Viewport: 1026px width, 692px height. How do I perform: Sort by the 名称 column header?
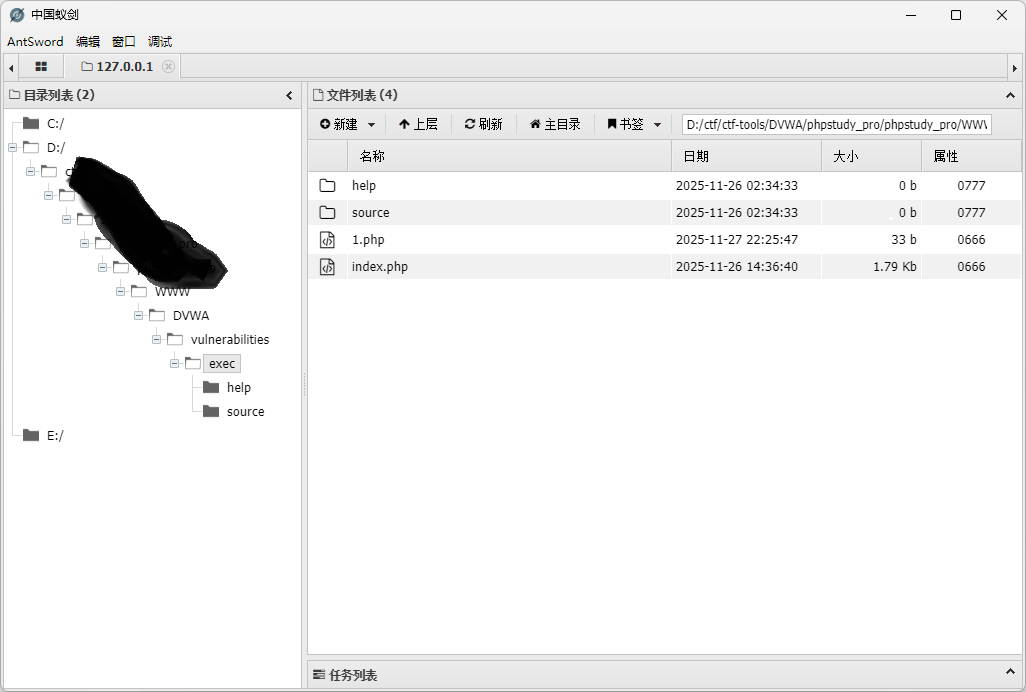pos(509,156)
